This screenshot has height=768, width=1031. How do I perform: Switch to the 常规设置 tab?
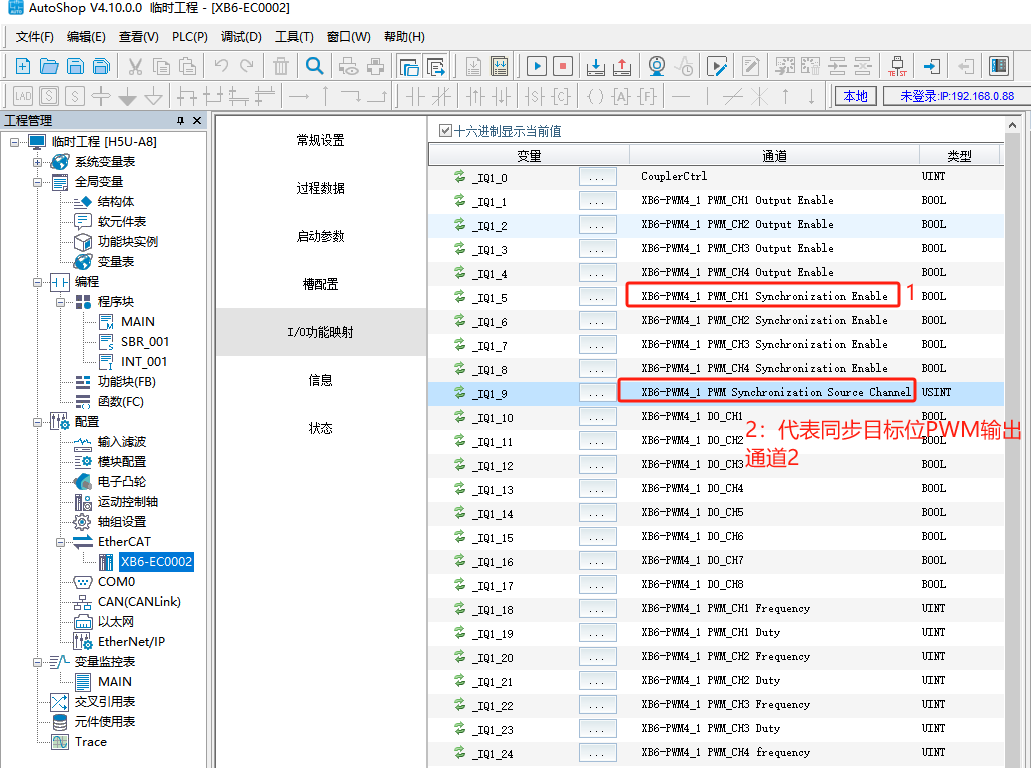click(x=321, y=140)
